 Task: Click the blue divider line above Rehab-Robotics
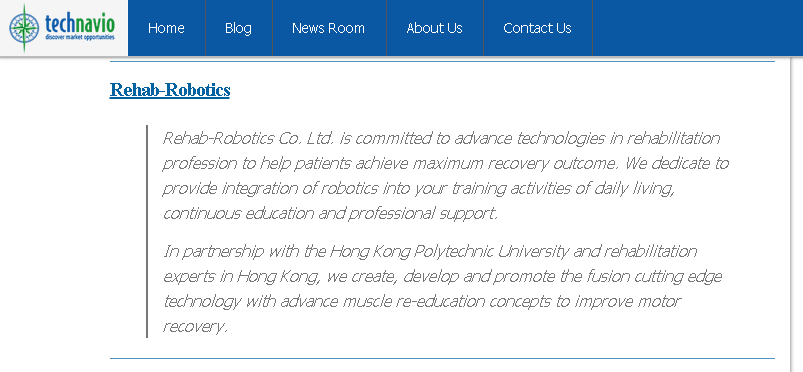[x=442, y=61]
